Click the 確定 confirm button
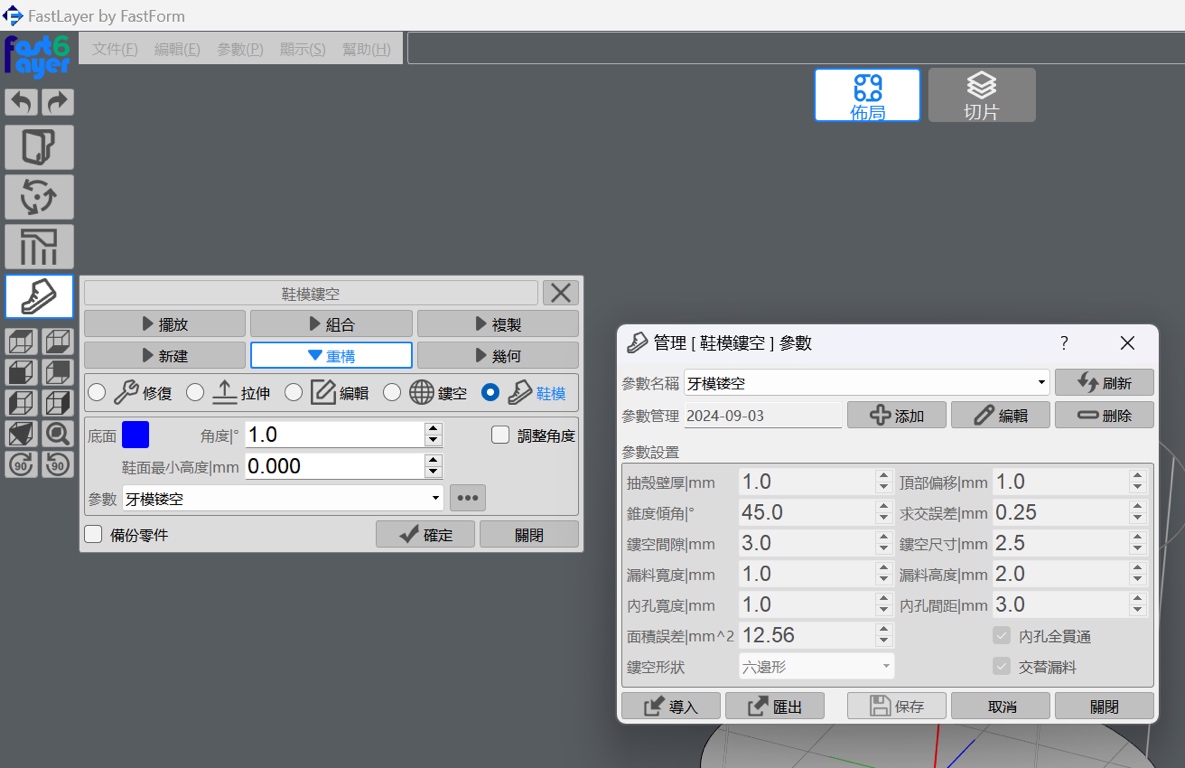Viewport: 1185px width, 768px height. (425, 535)
